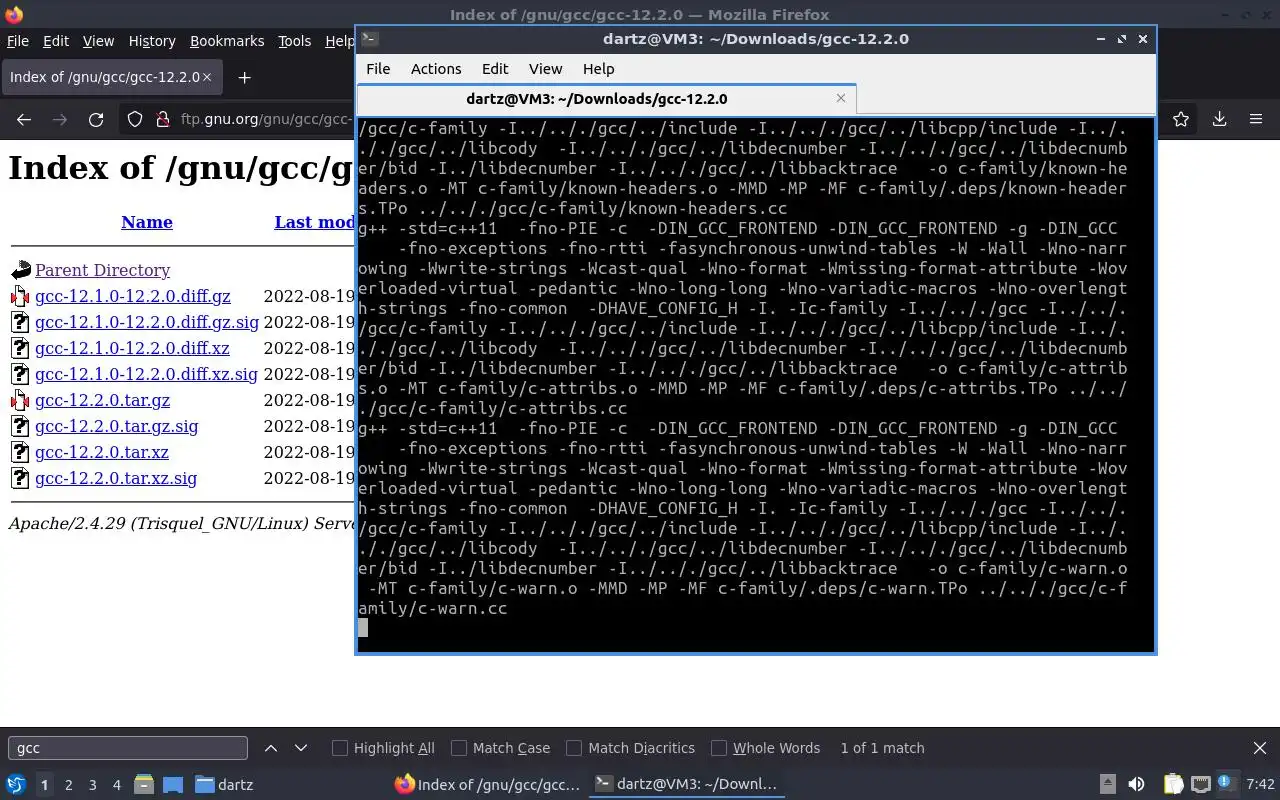Image resolution: width=1280 pixels, height=800 pixels.
Task: Open the taskbar start menu icon
Action: [16, 785]
